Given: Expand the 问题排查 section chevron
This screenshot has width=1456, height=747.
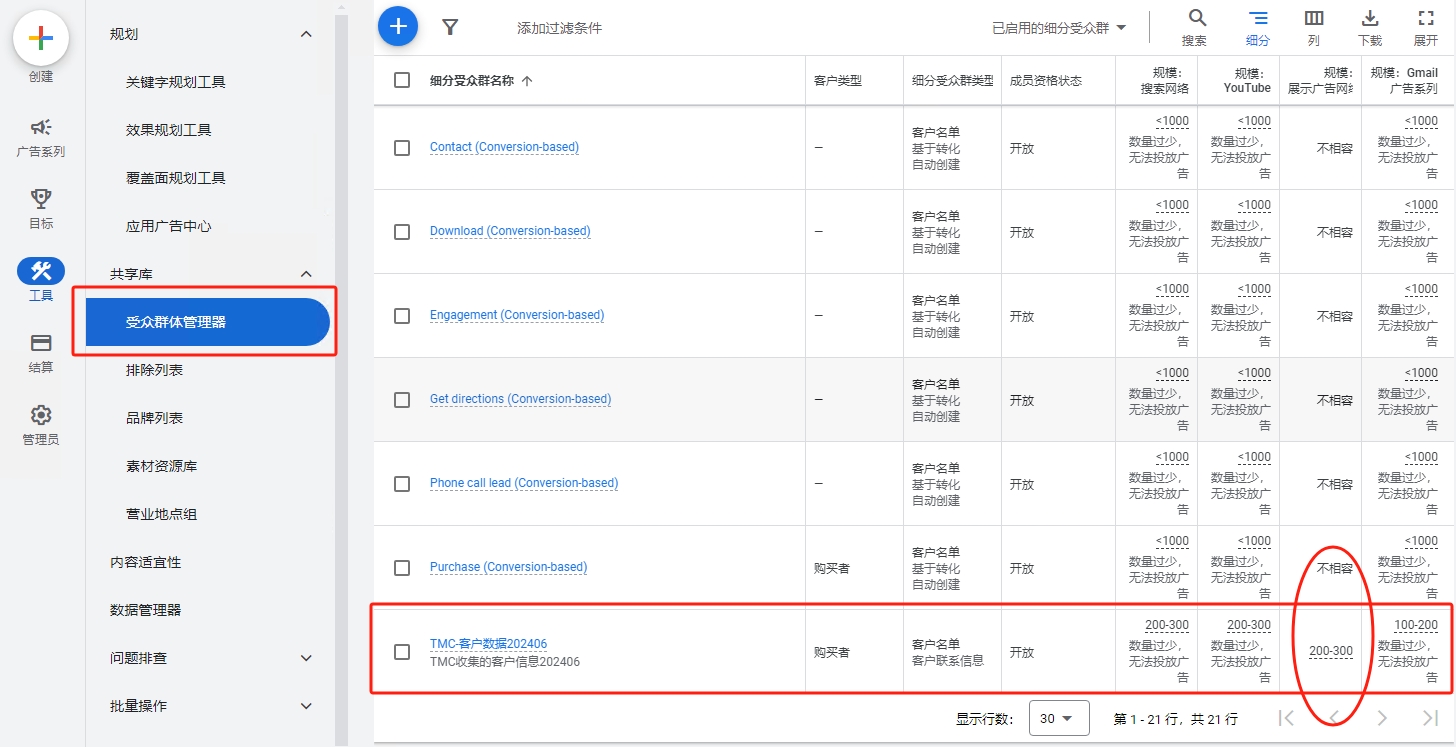Looking at the screenshot, I should click(306, 658).
